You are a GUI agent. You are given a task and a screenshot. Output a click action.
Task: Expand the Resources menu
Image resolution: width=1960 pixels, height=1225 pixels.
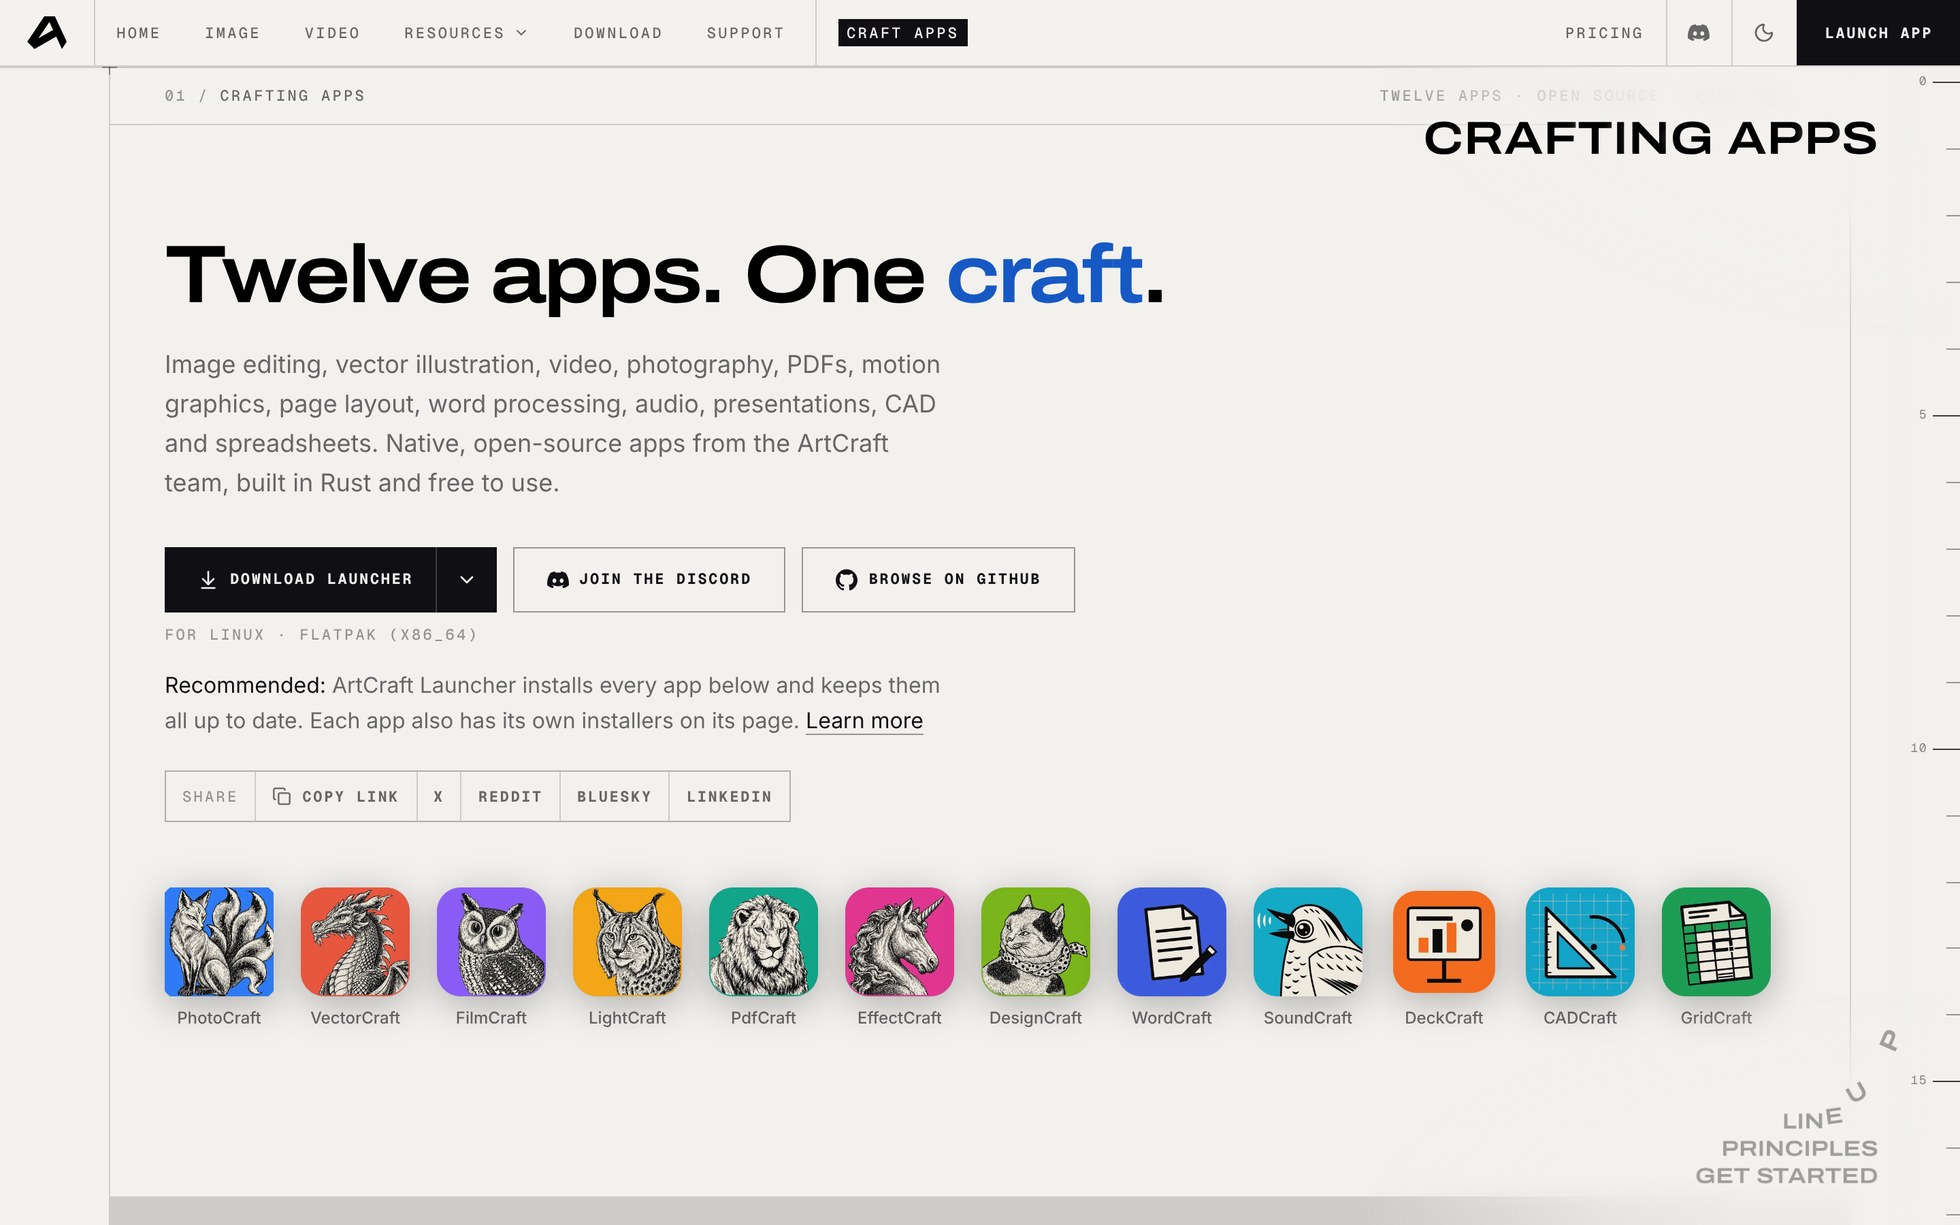pos(465,33)
